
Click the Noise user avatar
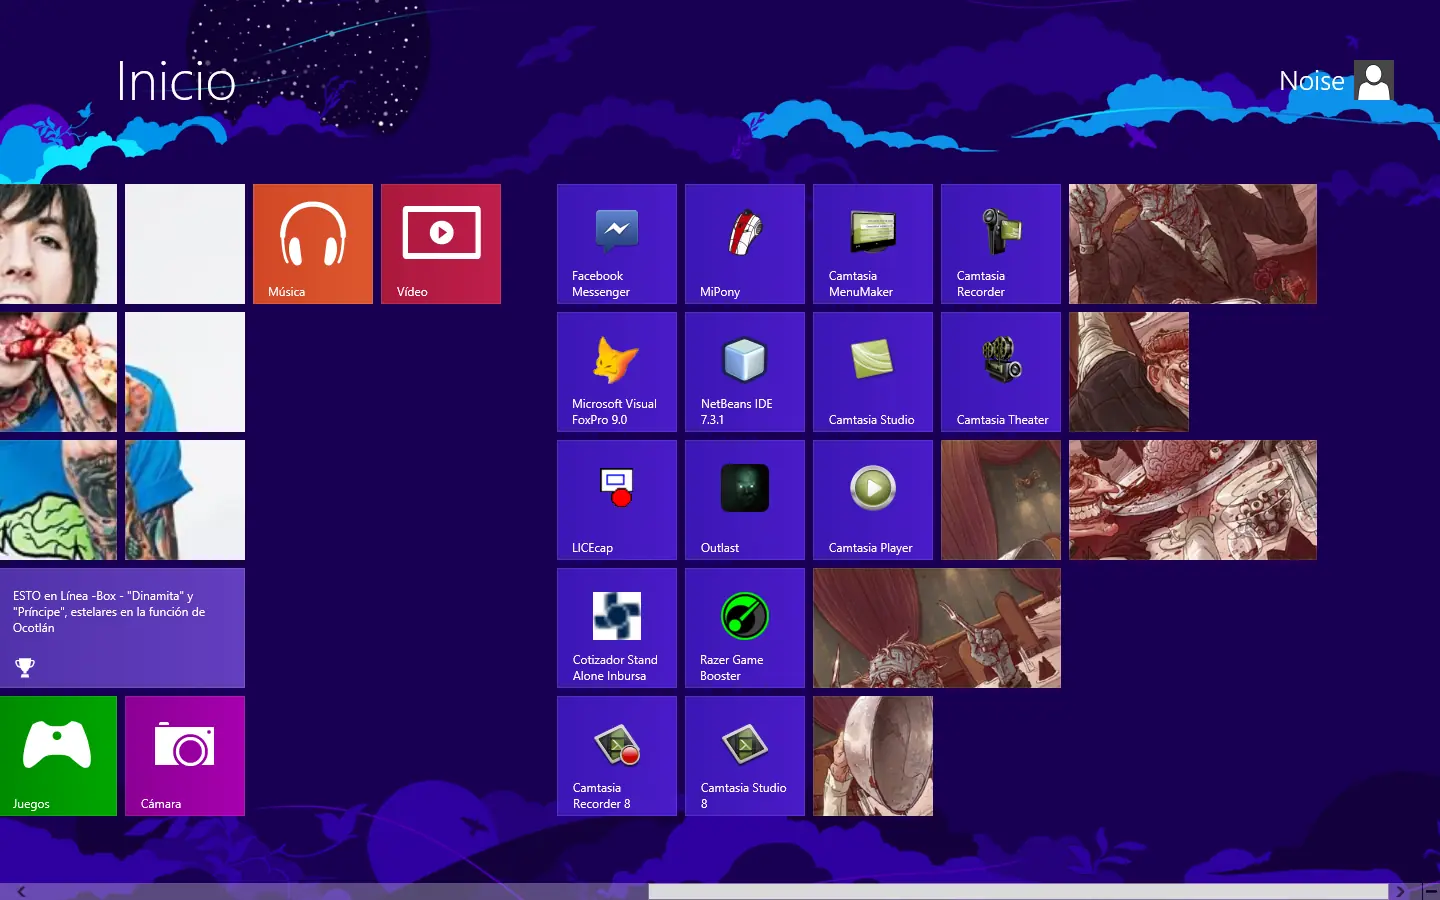click(x=1374, y=80)
